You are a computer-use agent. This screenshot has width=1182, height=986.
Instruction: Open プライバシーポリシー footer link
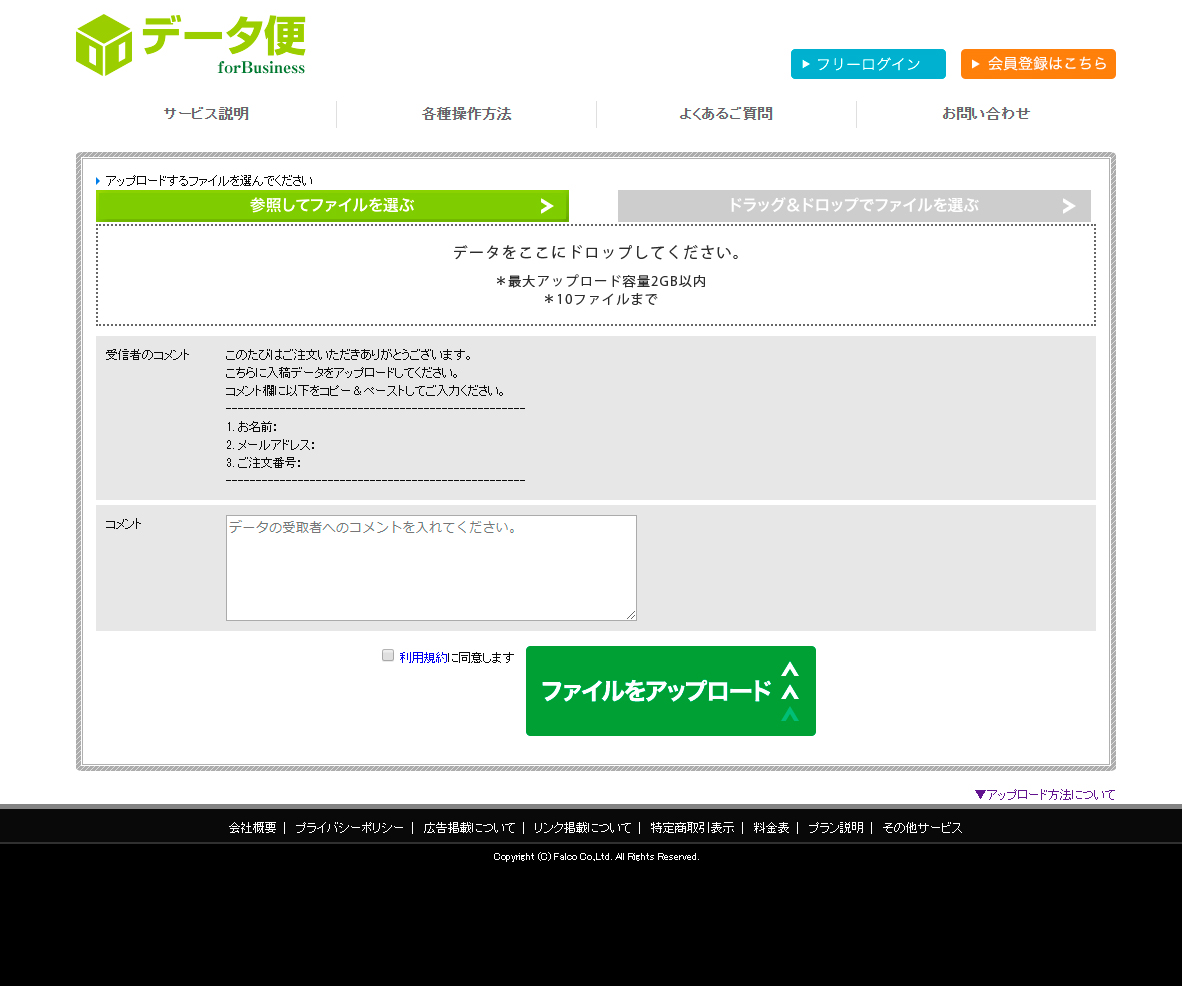click(349, 828)
